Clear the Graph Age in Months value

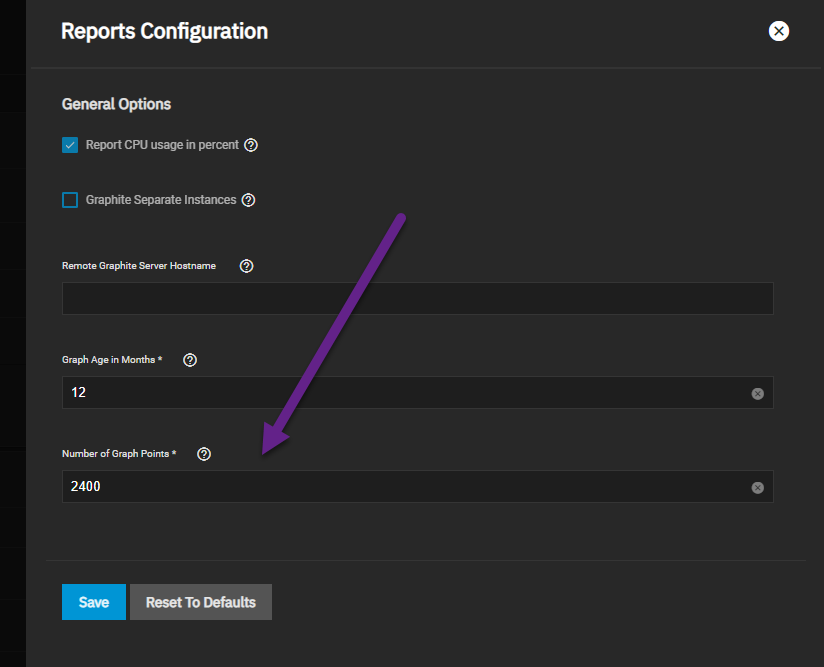[x=757, y=394]
